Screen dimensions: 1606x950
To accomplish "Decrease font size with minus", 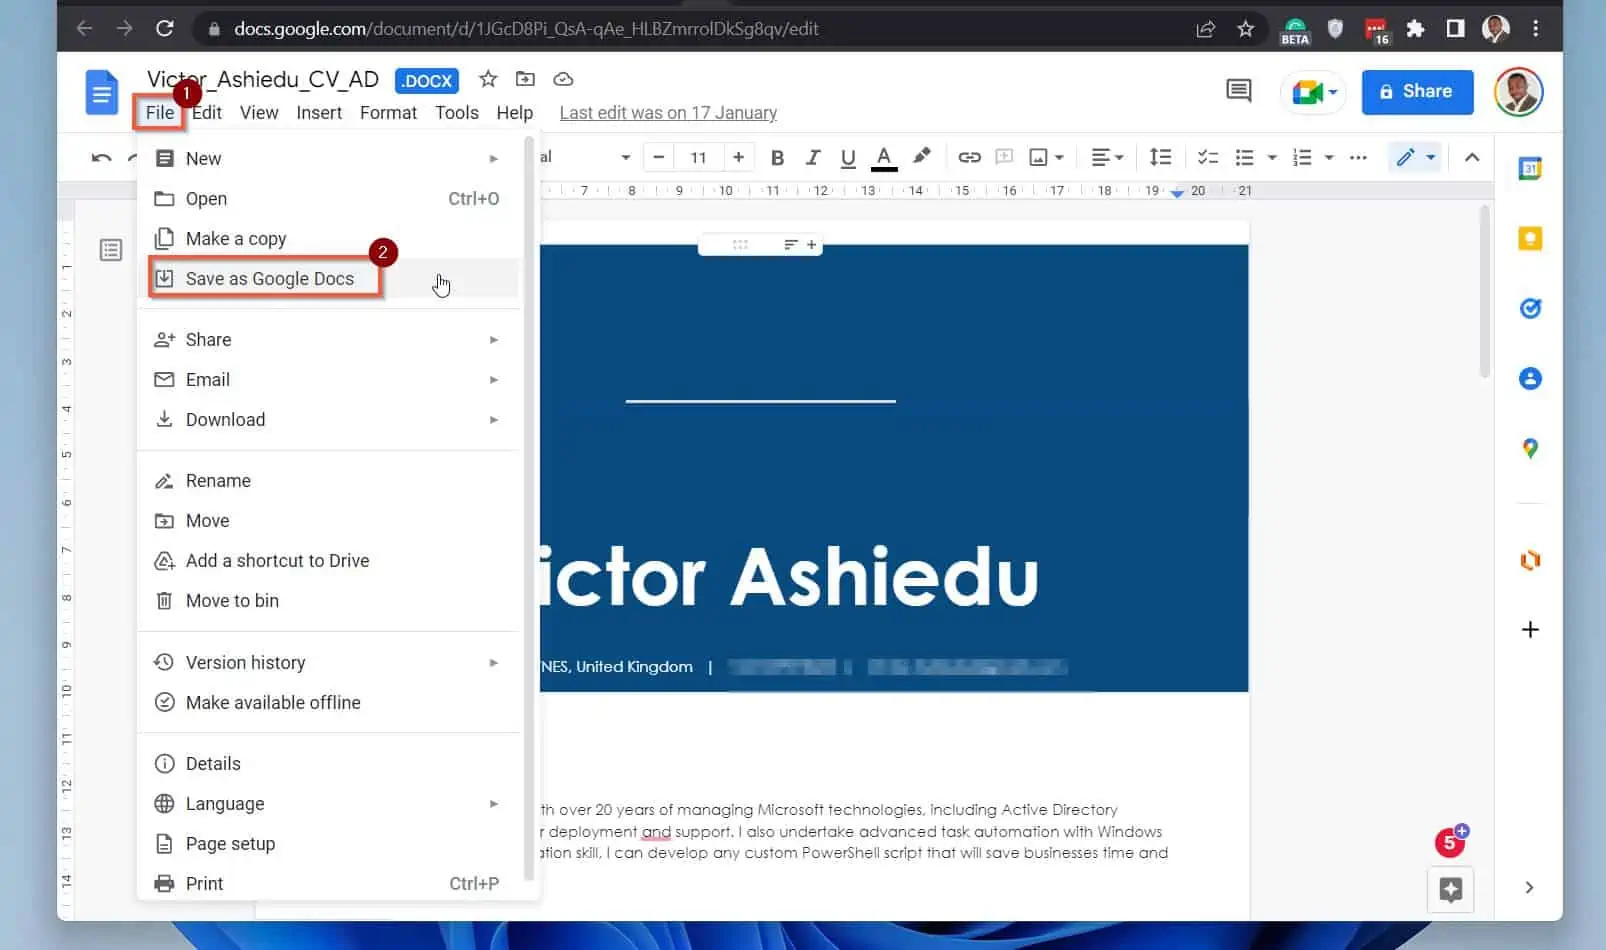I will click(658, 157).
